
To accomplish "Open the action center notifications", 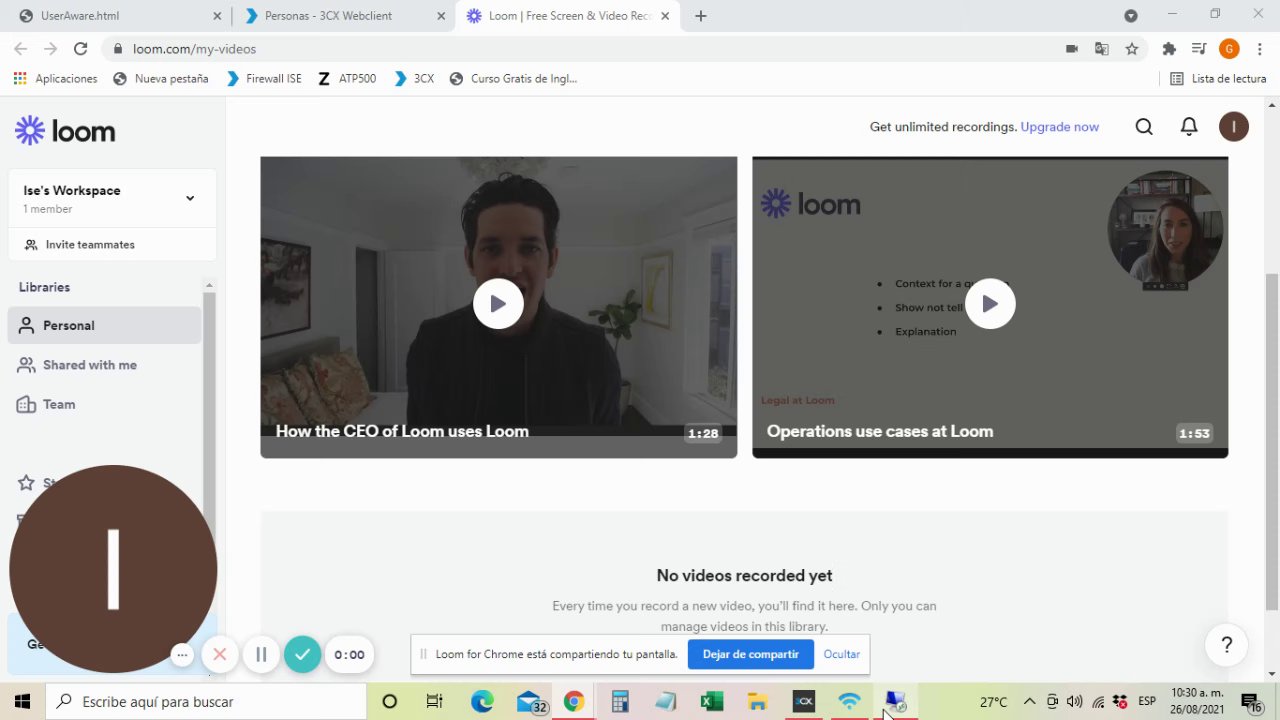I will [1251, 702].
